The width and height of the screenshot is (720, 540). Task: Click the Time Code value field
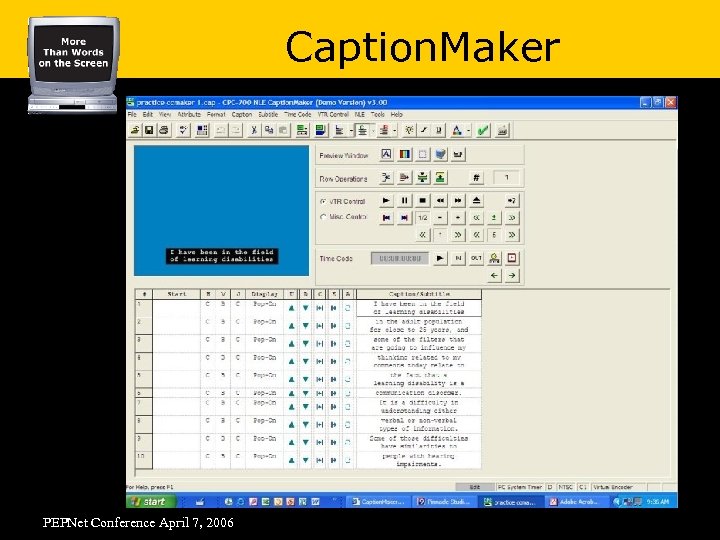coord(400,259)
